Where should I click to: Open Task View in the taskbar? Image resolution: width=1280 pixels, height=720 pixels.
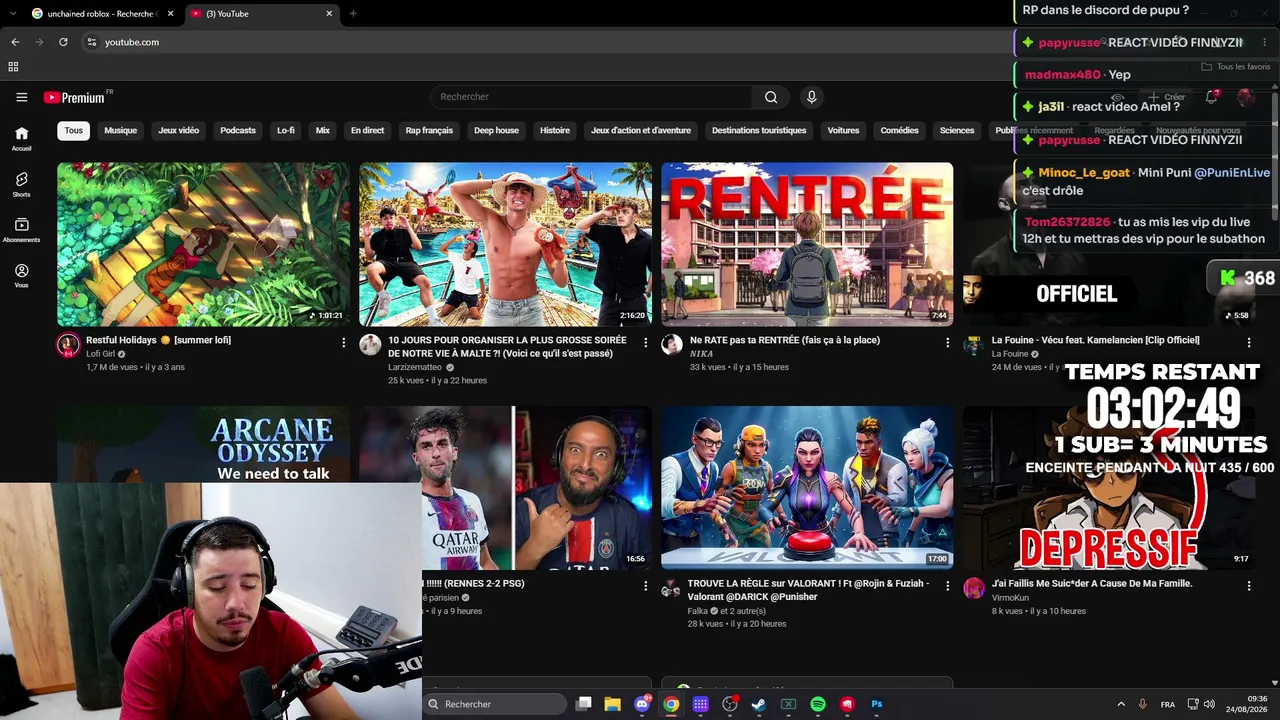coord(584,704)
